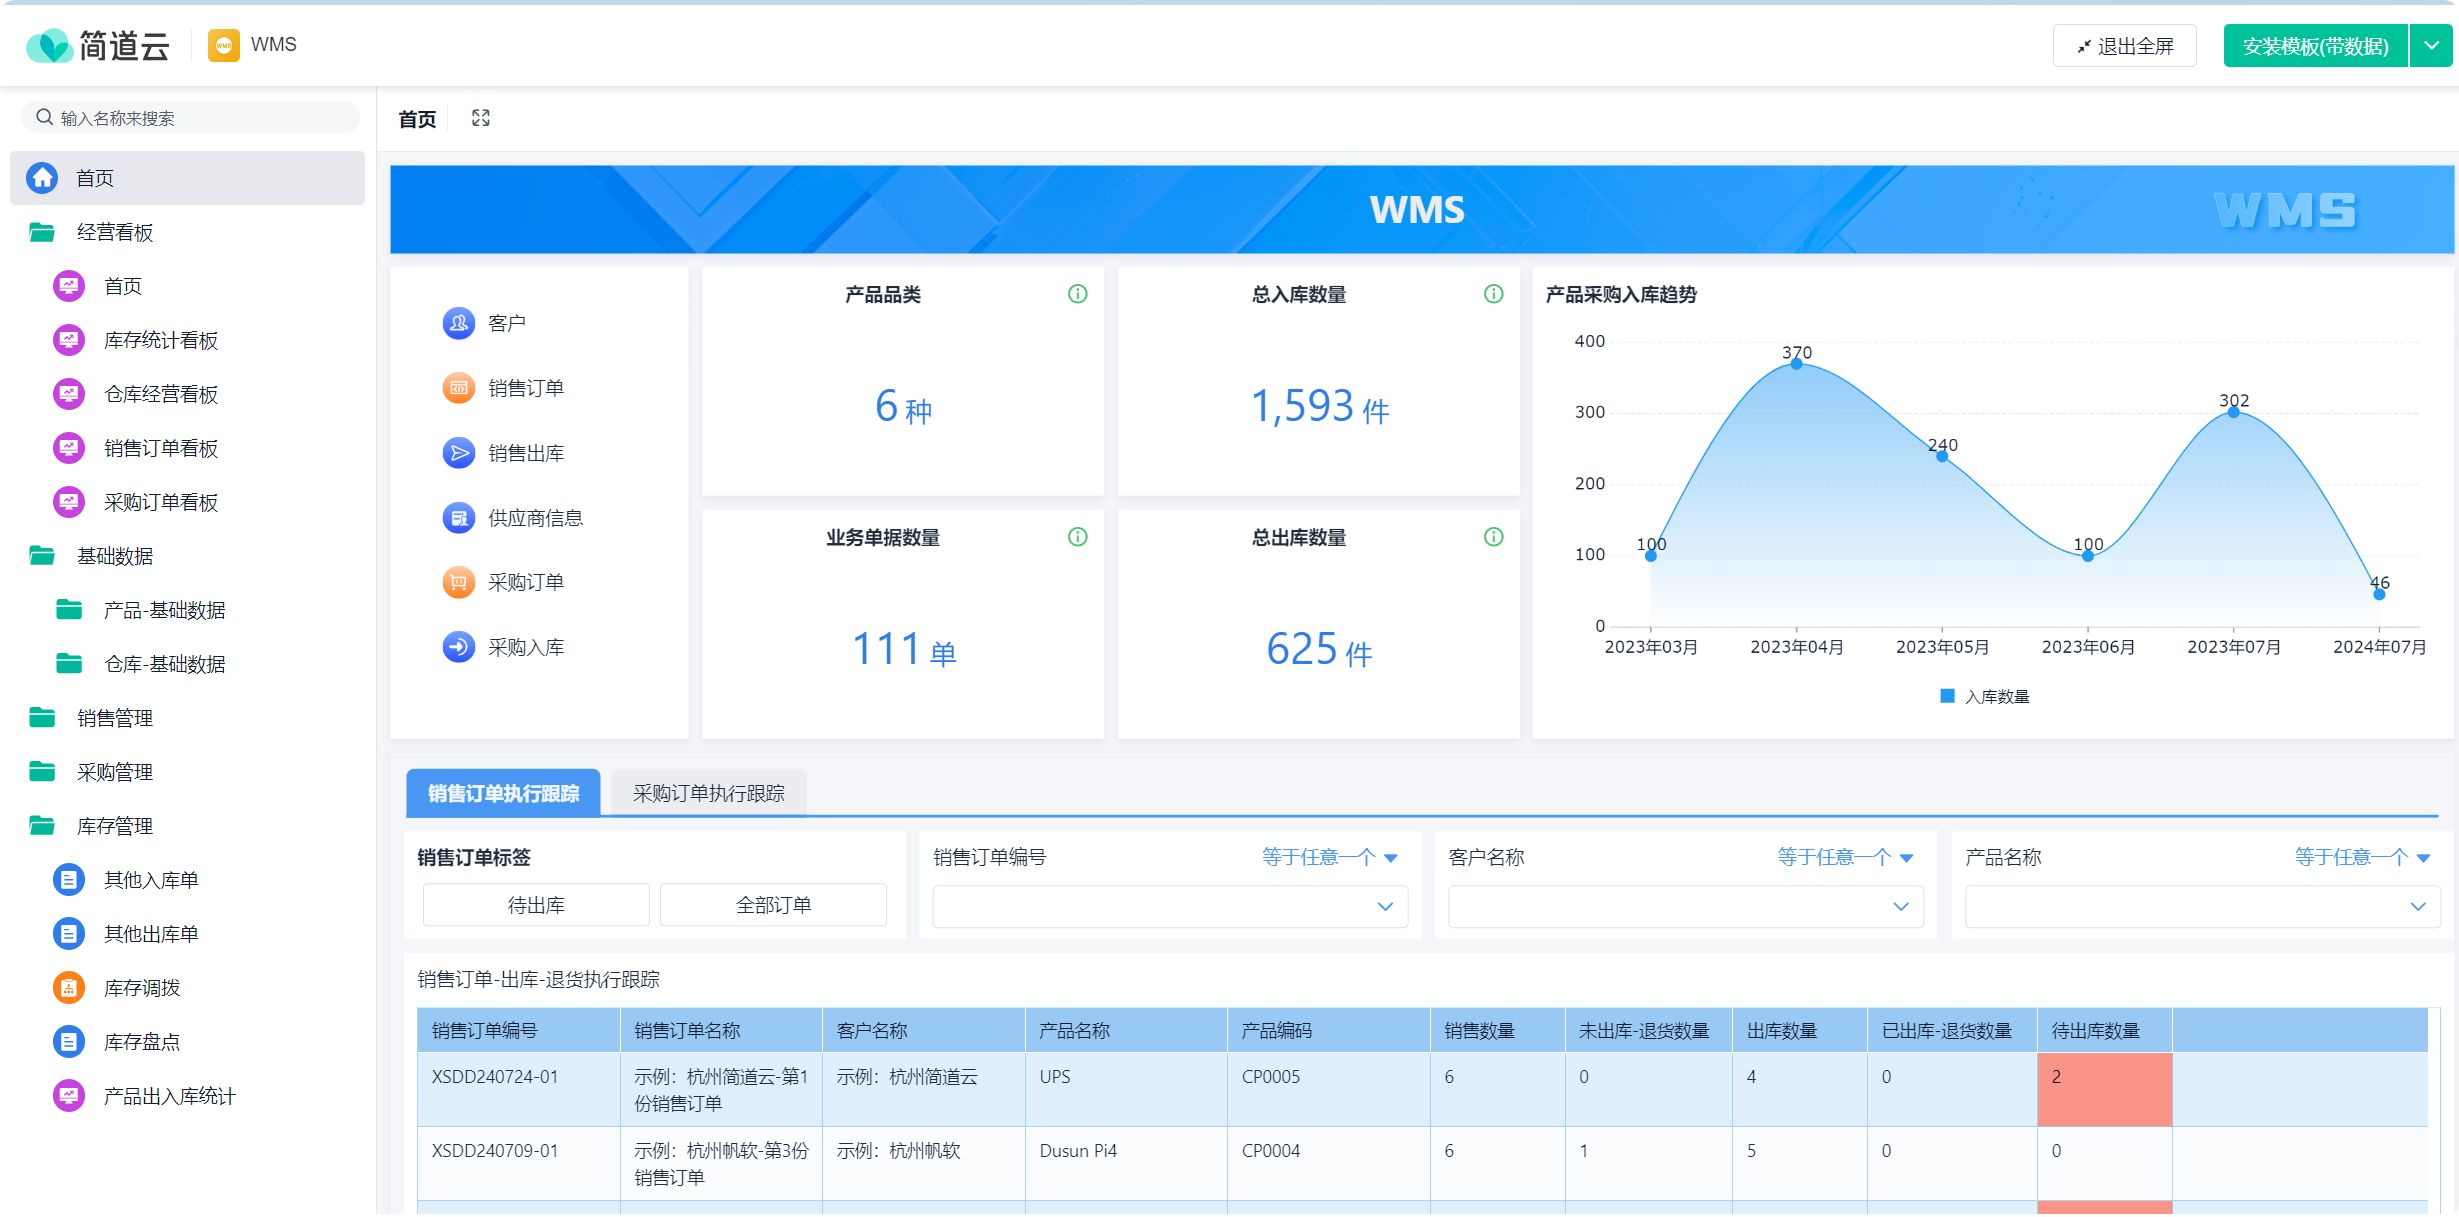2459x1217 pixels.
Task: Click the 退出全屏 button
Action: (x=2124, y=46)
